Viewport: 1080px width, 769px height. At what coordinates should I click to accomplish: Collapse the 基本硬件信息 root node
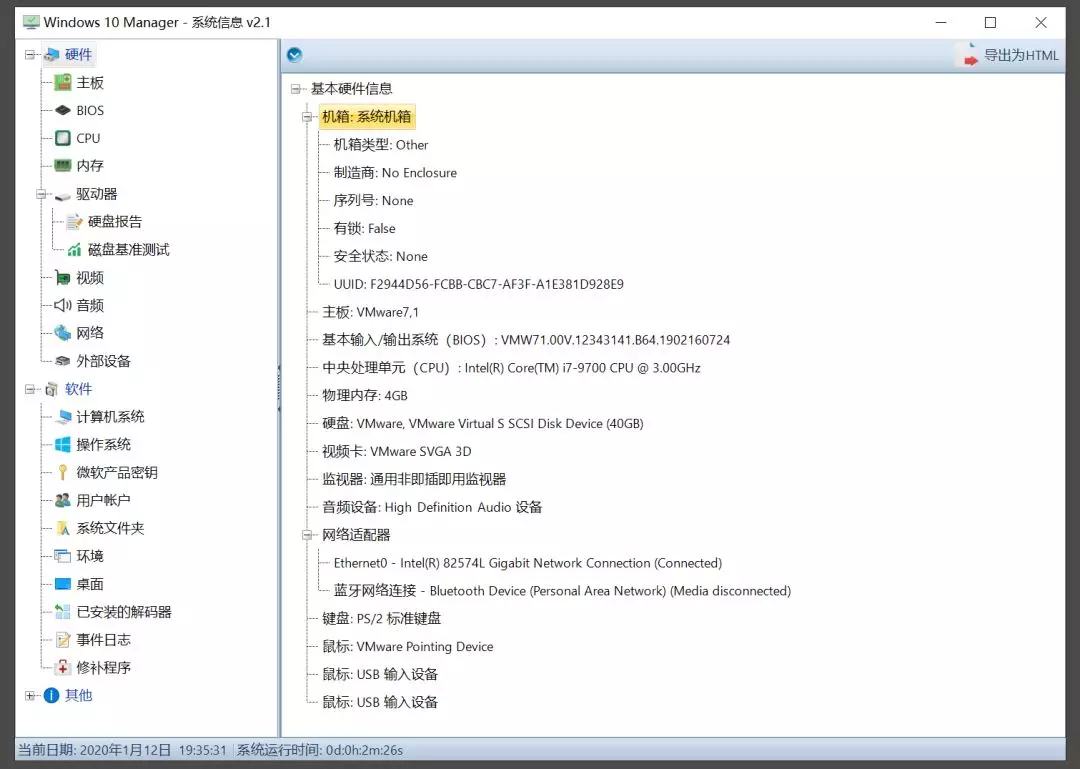coord(295,89)
